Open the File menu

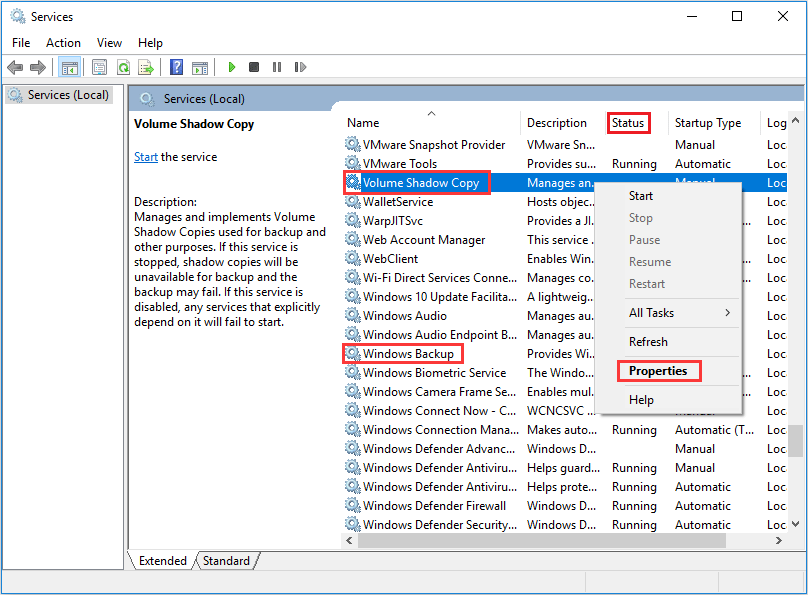(21, 43)
